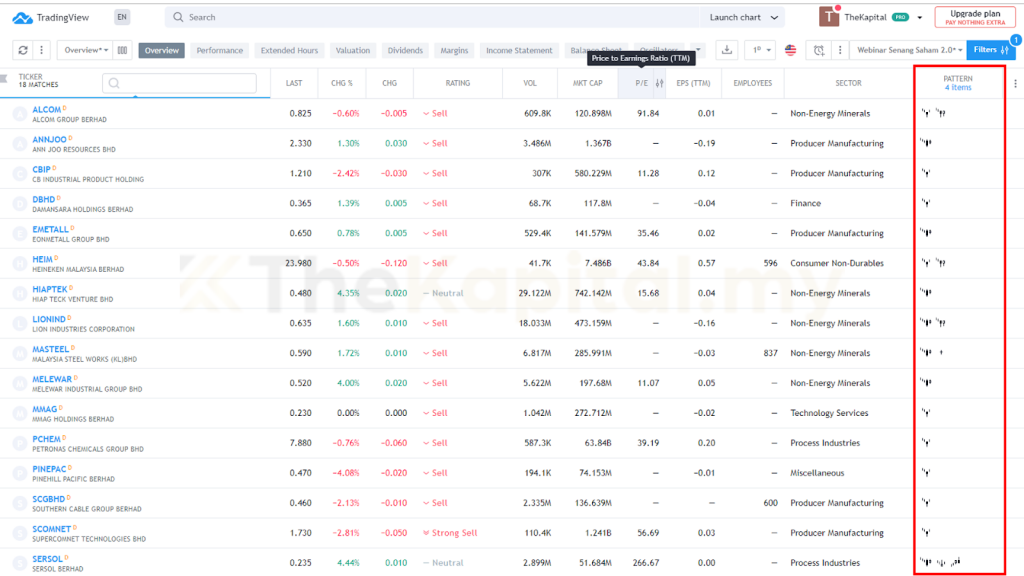This screenshot has width=1024, height=576.
Task: Click the US flag market selector
Action: click(x=791, y=50)
